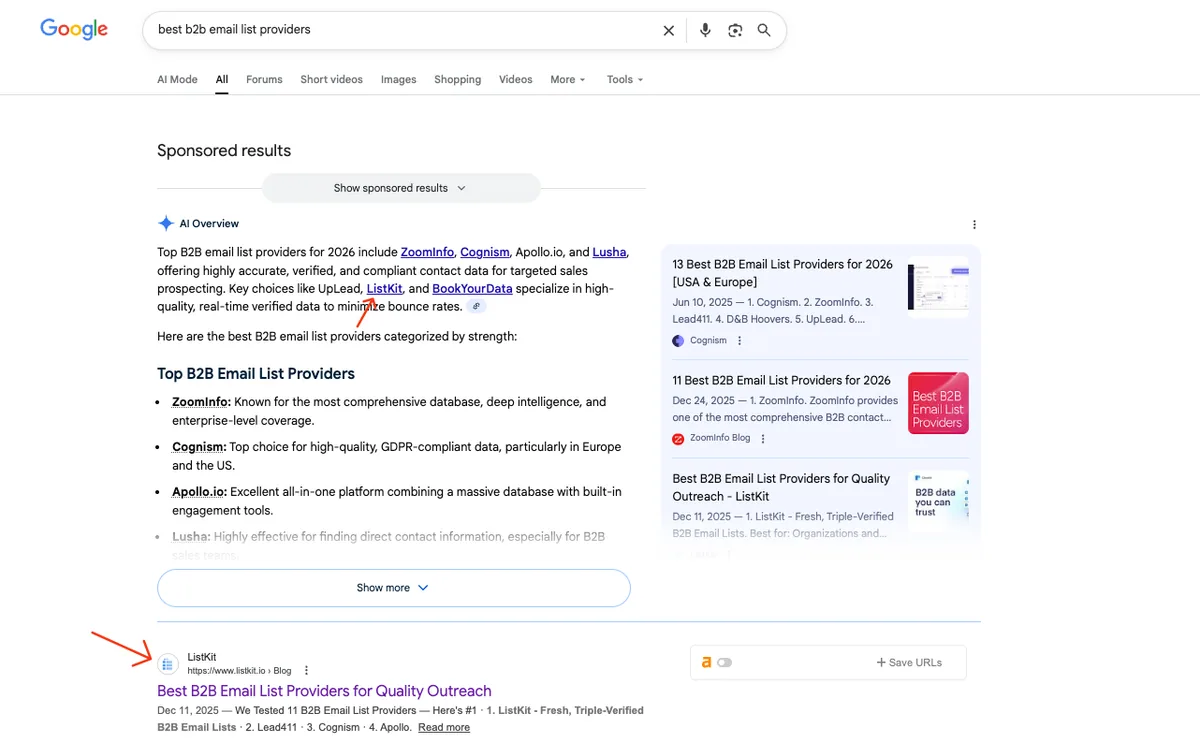Click Save URLs button
1200x754 pixels.
point(909,662)
